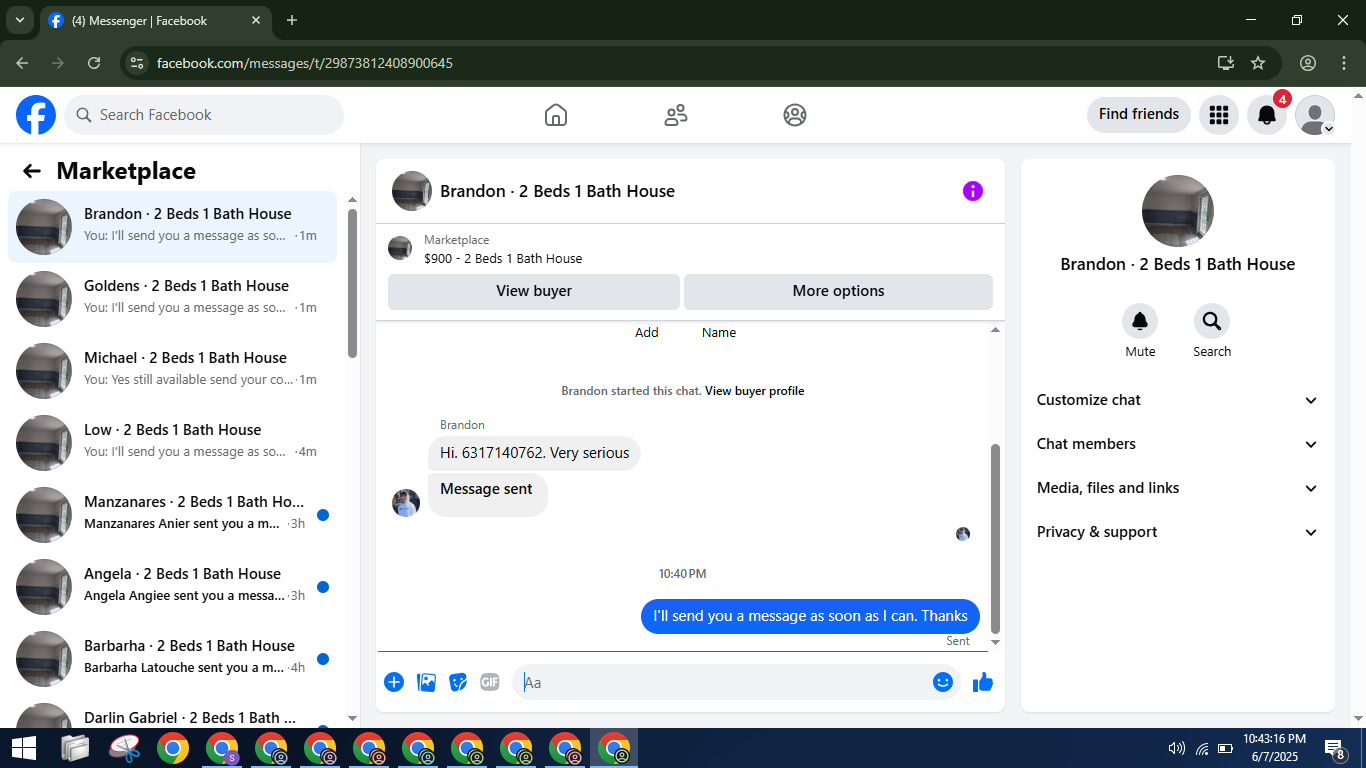Image resolution: width=1366 pixels, height=768 pixels.
Task: Attach a photo file icon
Action: coord(426,682)
